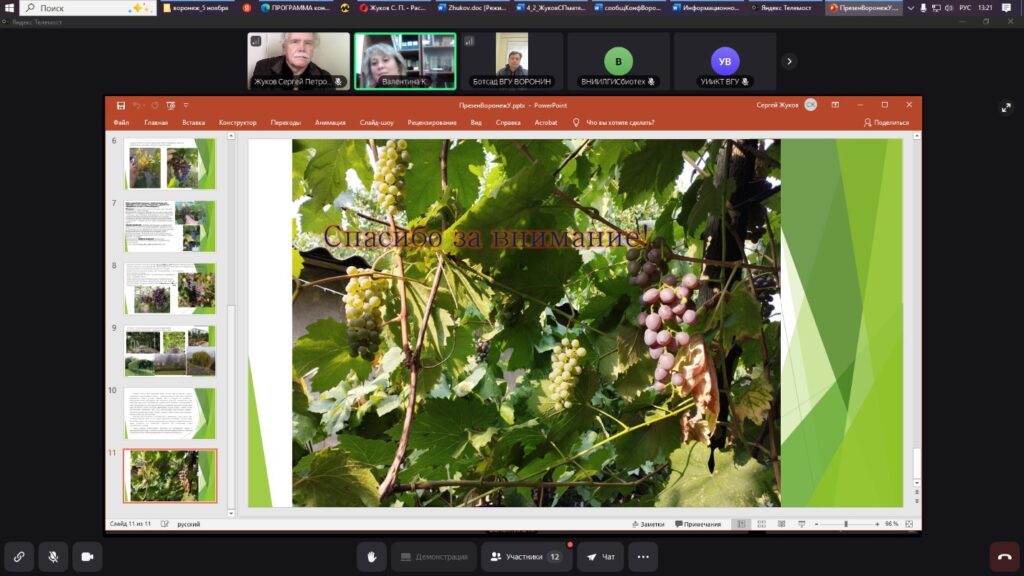Open the Поделиться share option
Viewport: 1024px width, 576px height.
click(x=886, y=123)
